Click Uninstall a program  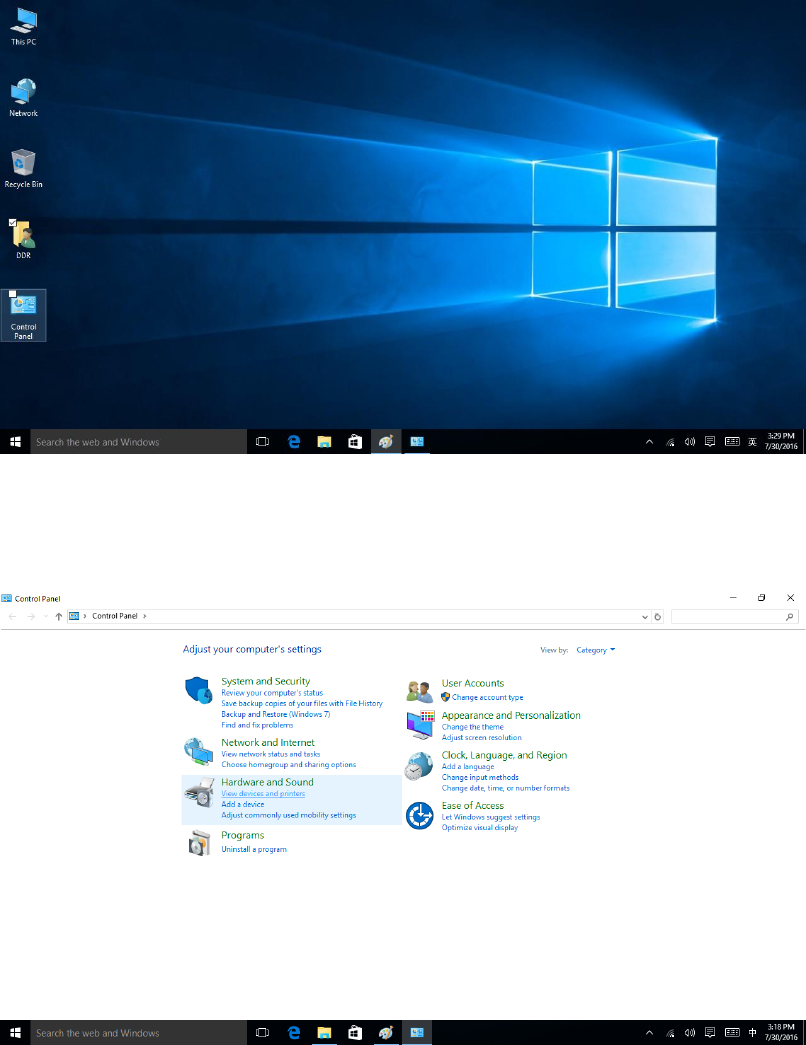(x=254, y=849)
